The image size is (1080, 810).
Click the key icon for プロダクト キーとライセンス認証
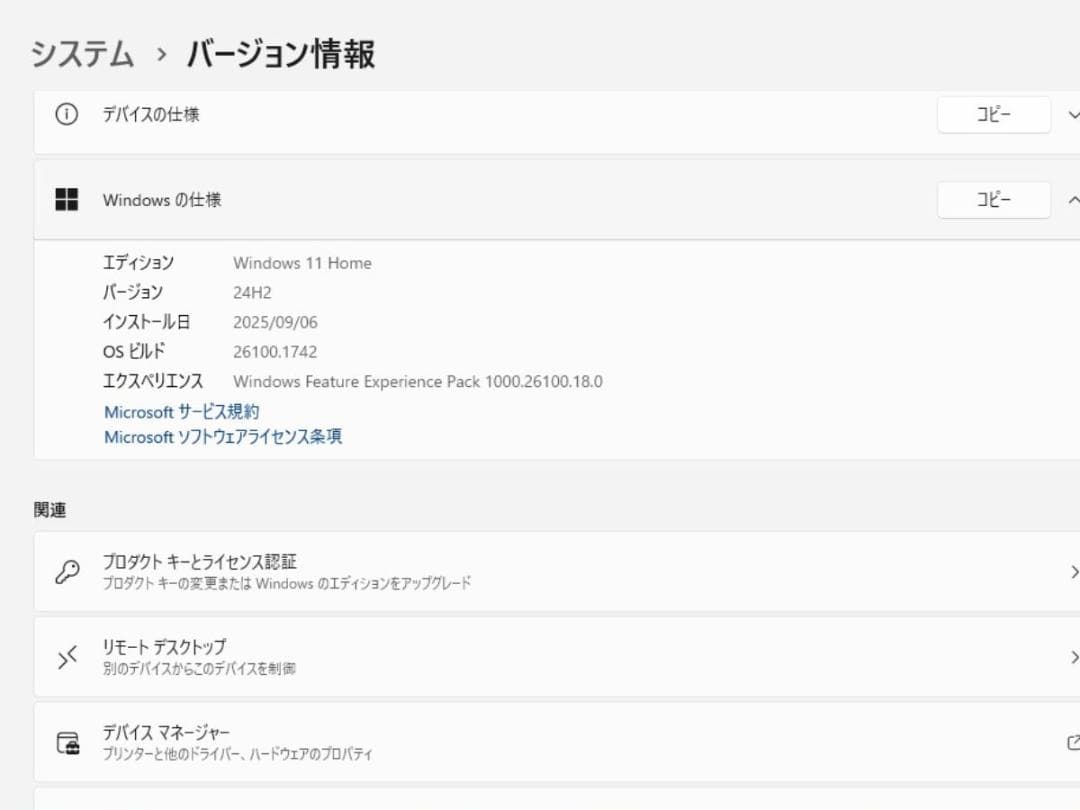[x=68, y=572]
